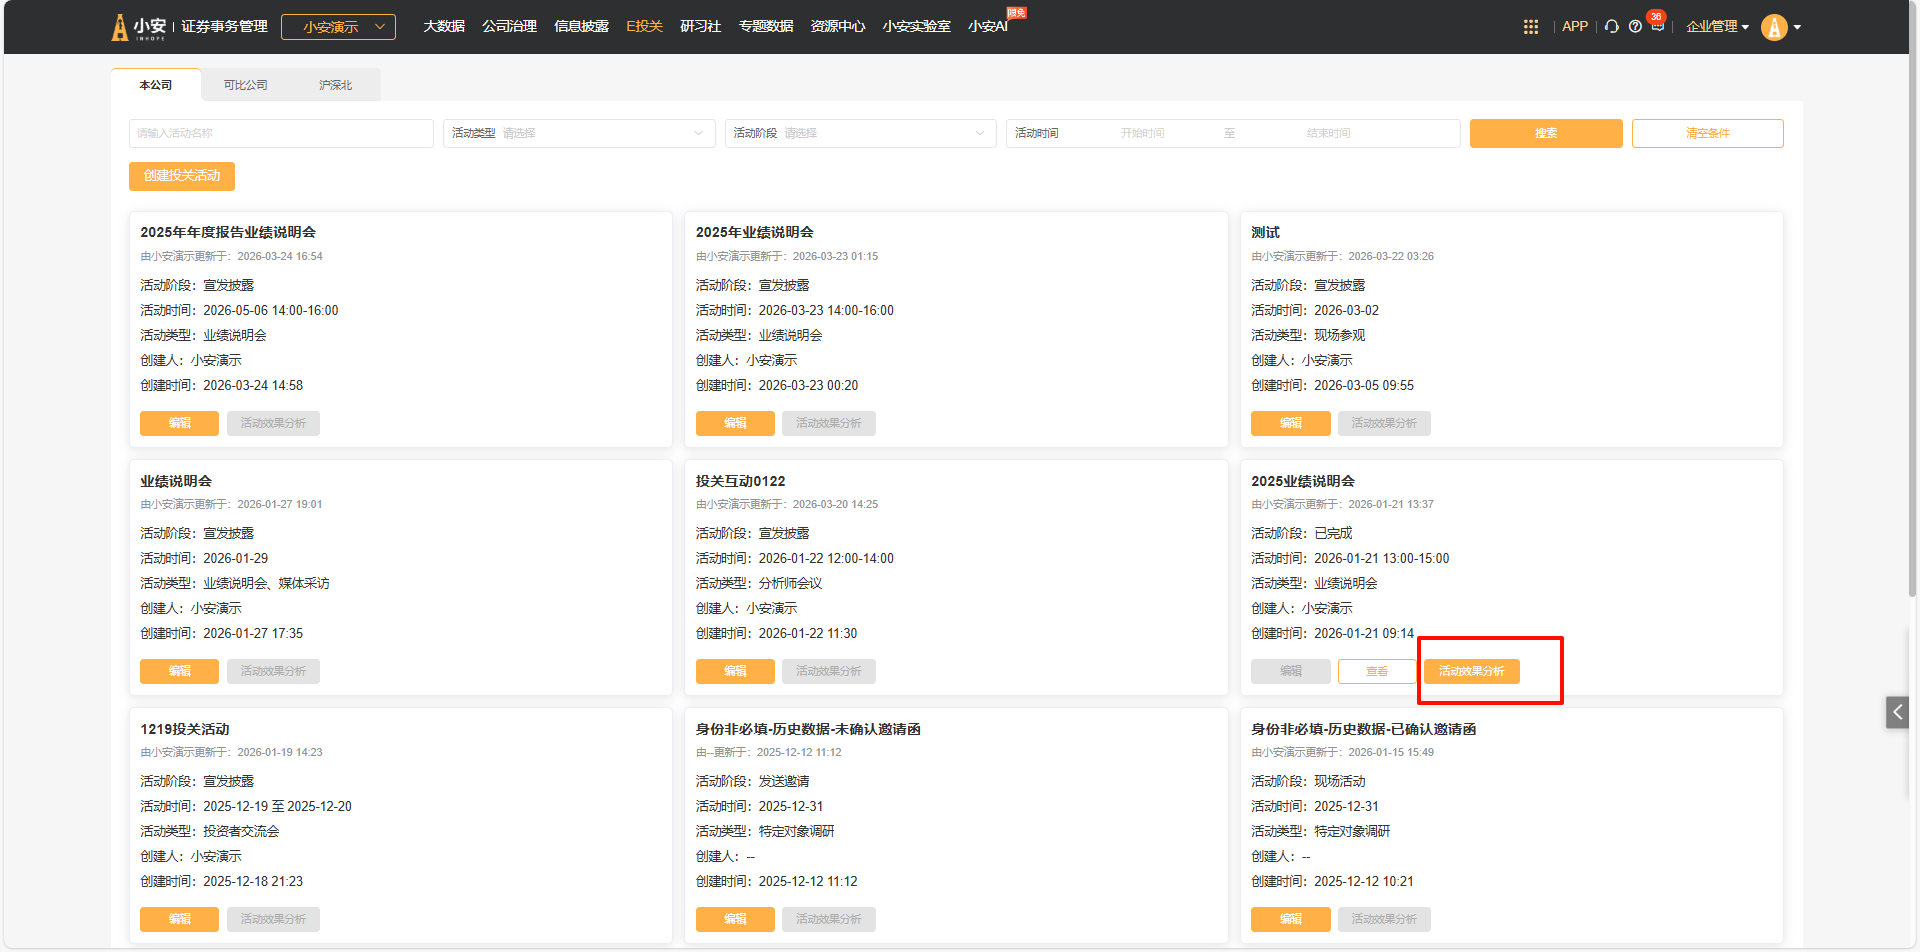Expand the 活动类型 select dropdown
The height and width of the screenshot is (952, 1920).
579,133
